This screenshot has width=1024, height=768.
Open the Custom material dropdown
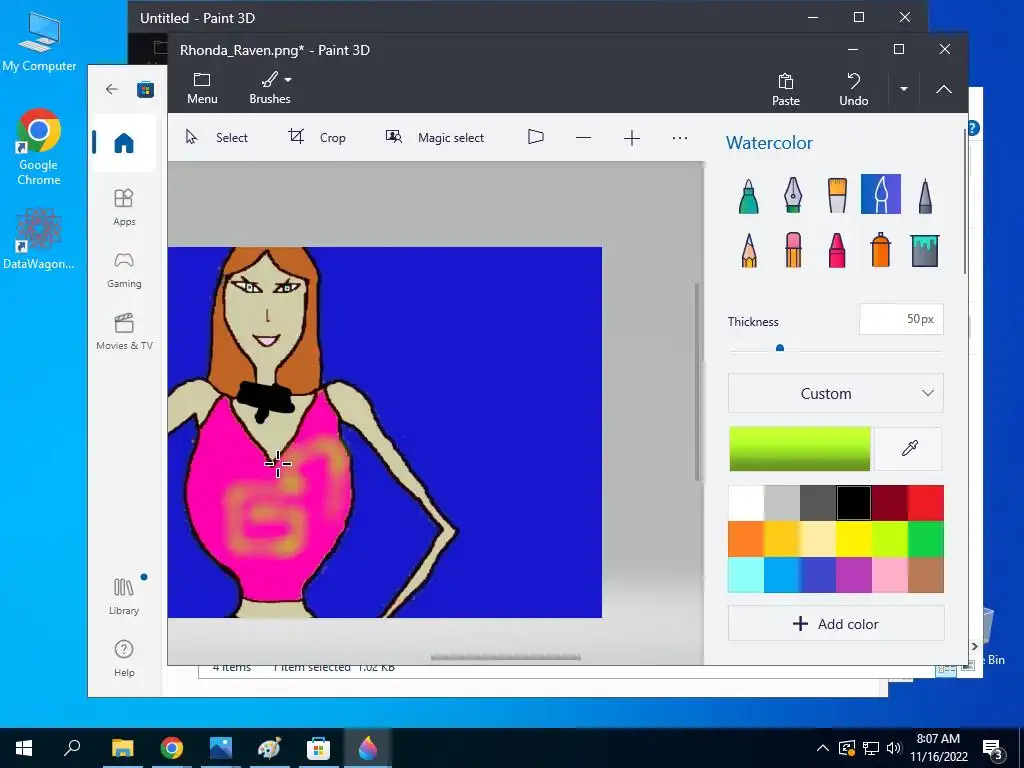[x=836, y=393]
